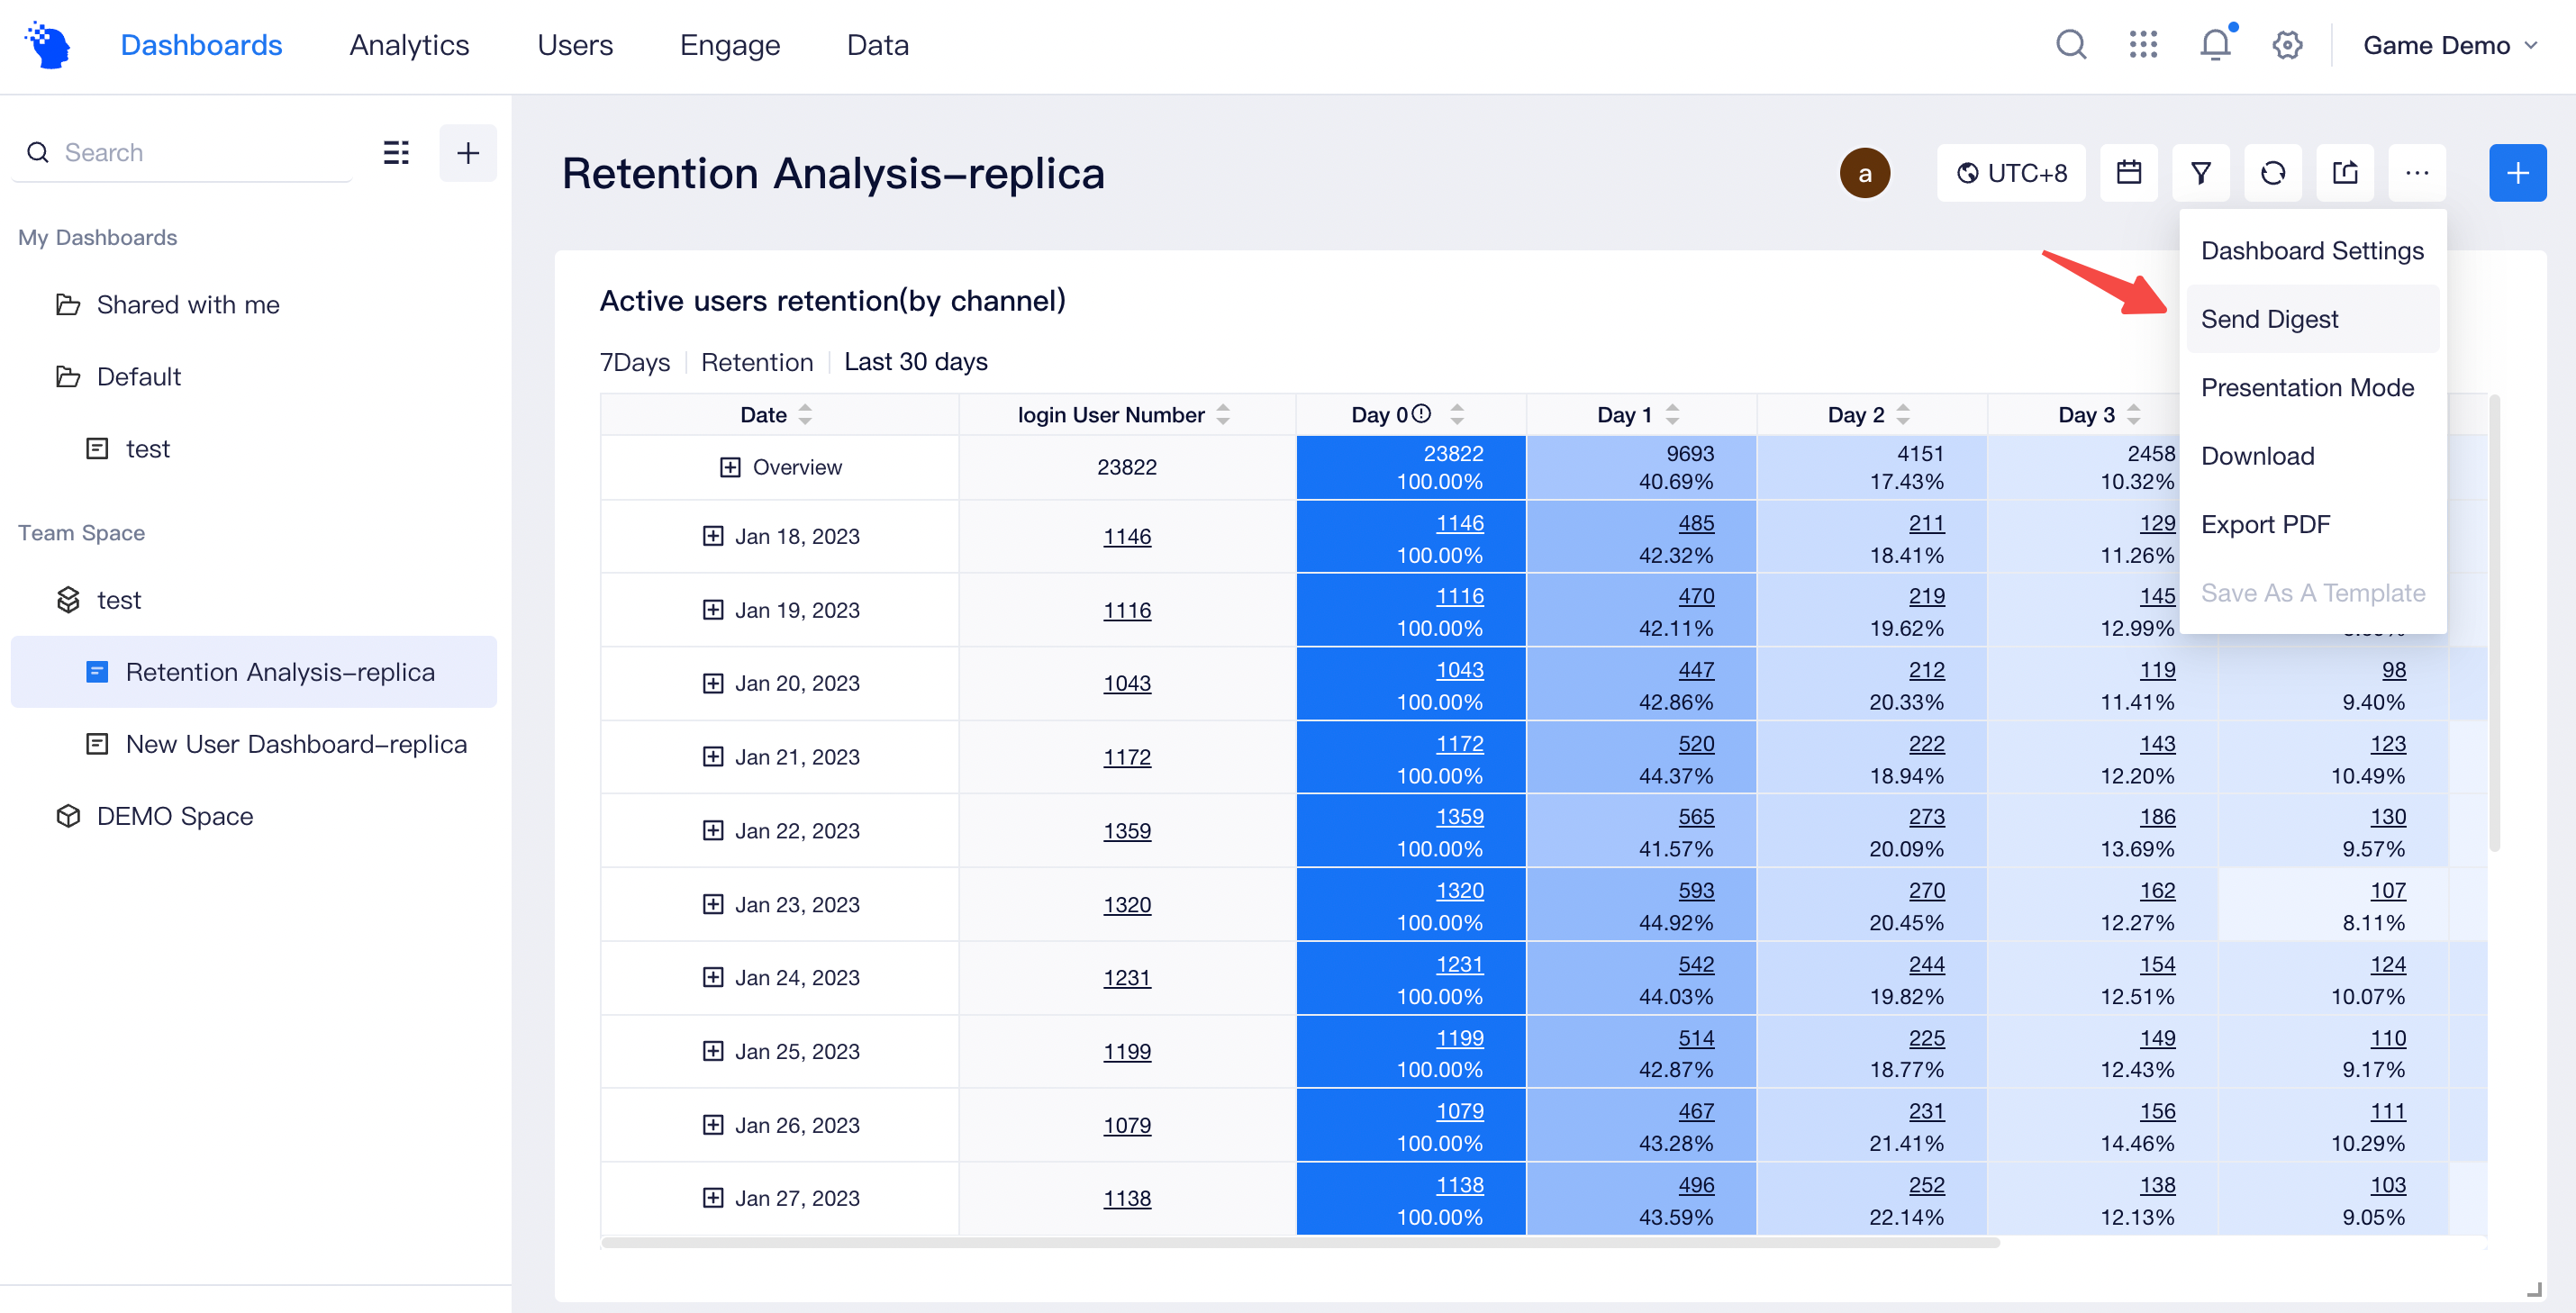Image resolution: width=2576 pixels, height=1313 pixels.
Task: Open the 1146 user count link
Action: pyautogui.click(x=1126, y=536)
